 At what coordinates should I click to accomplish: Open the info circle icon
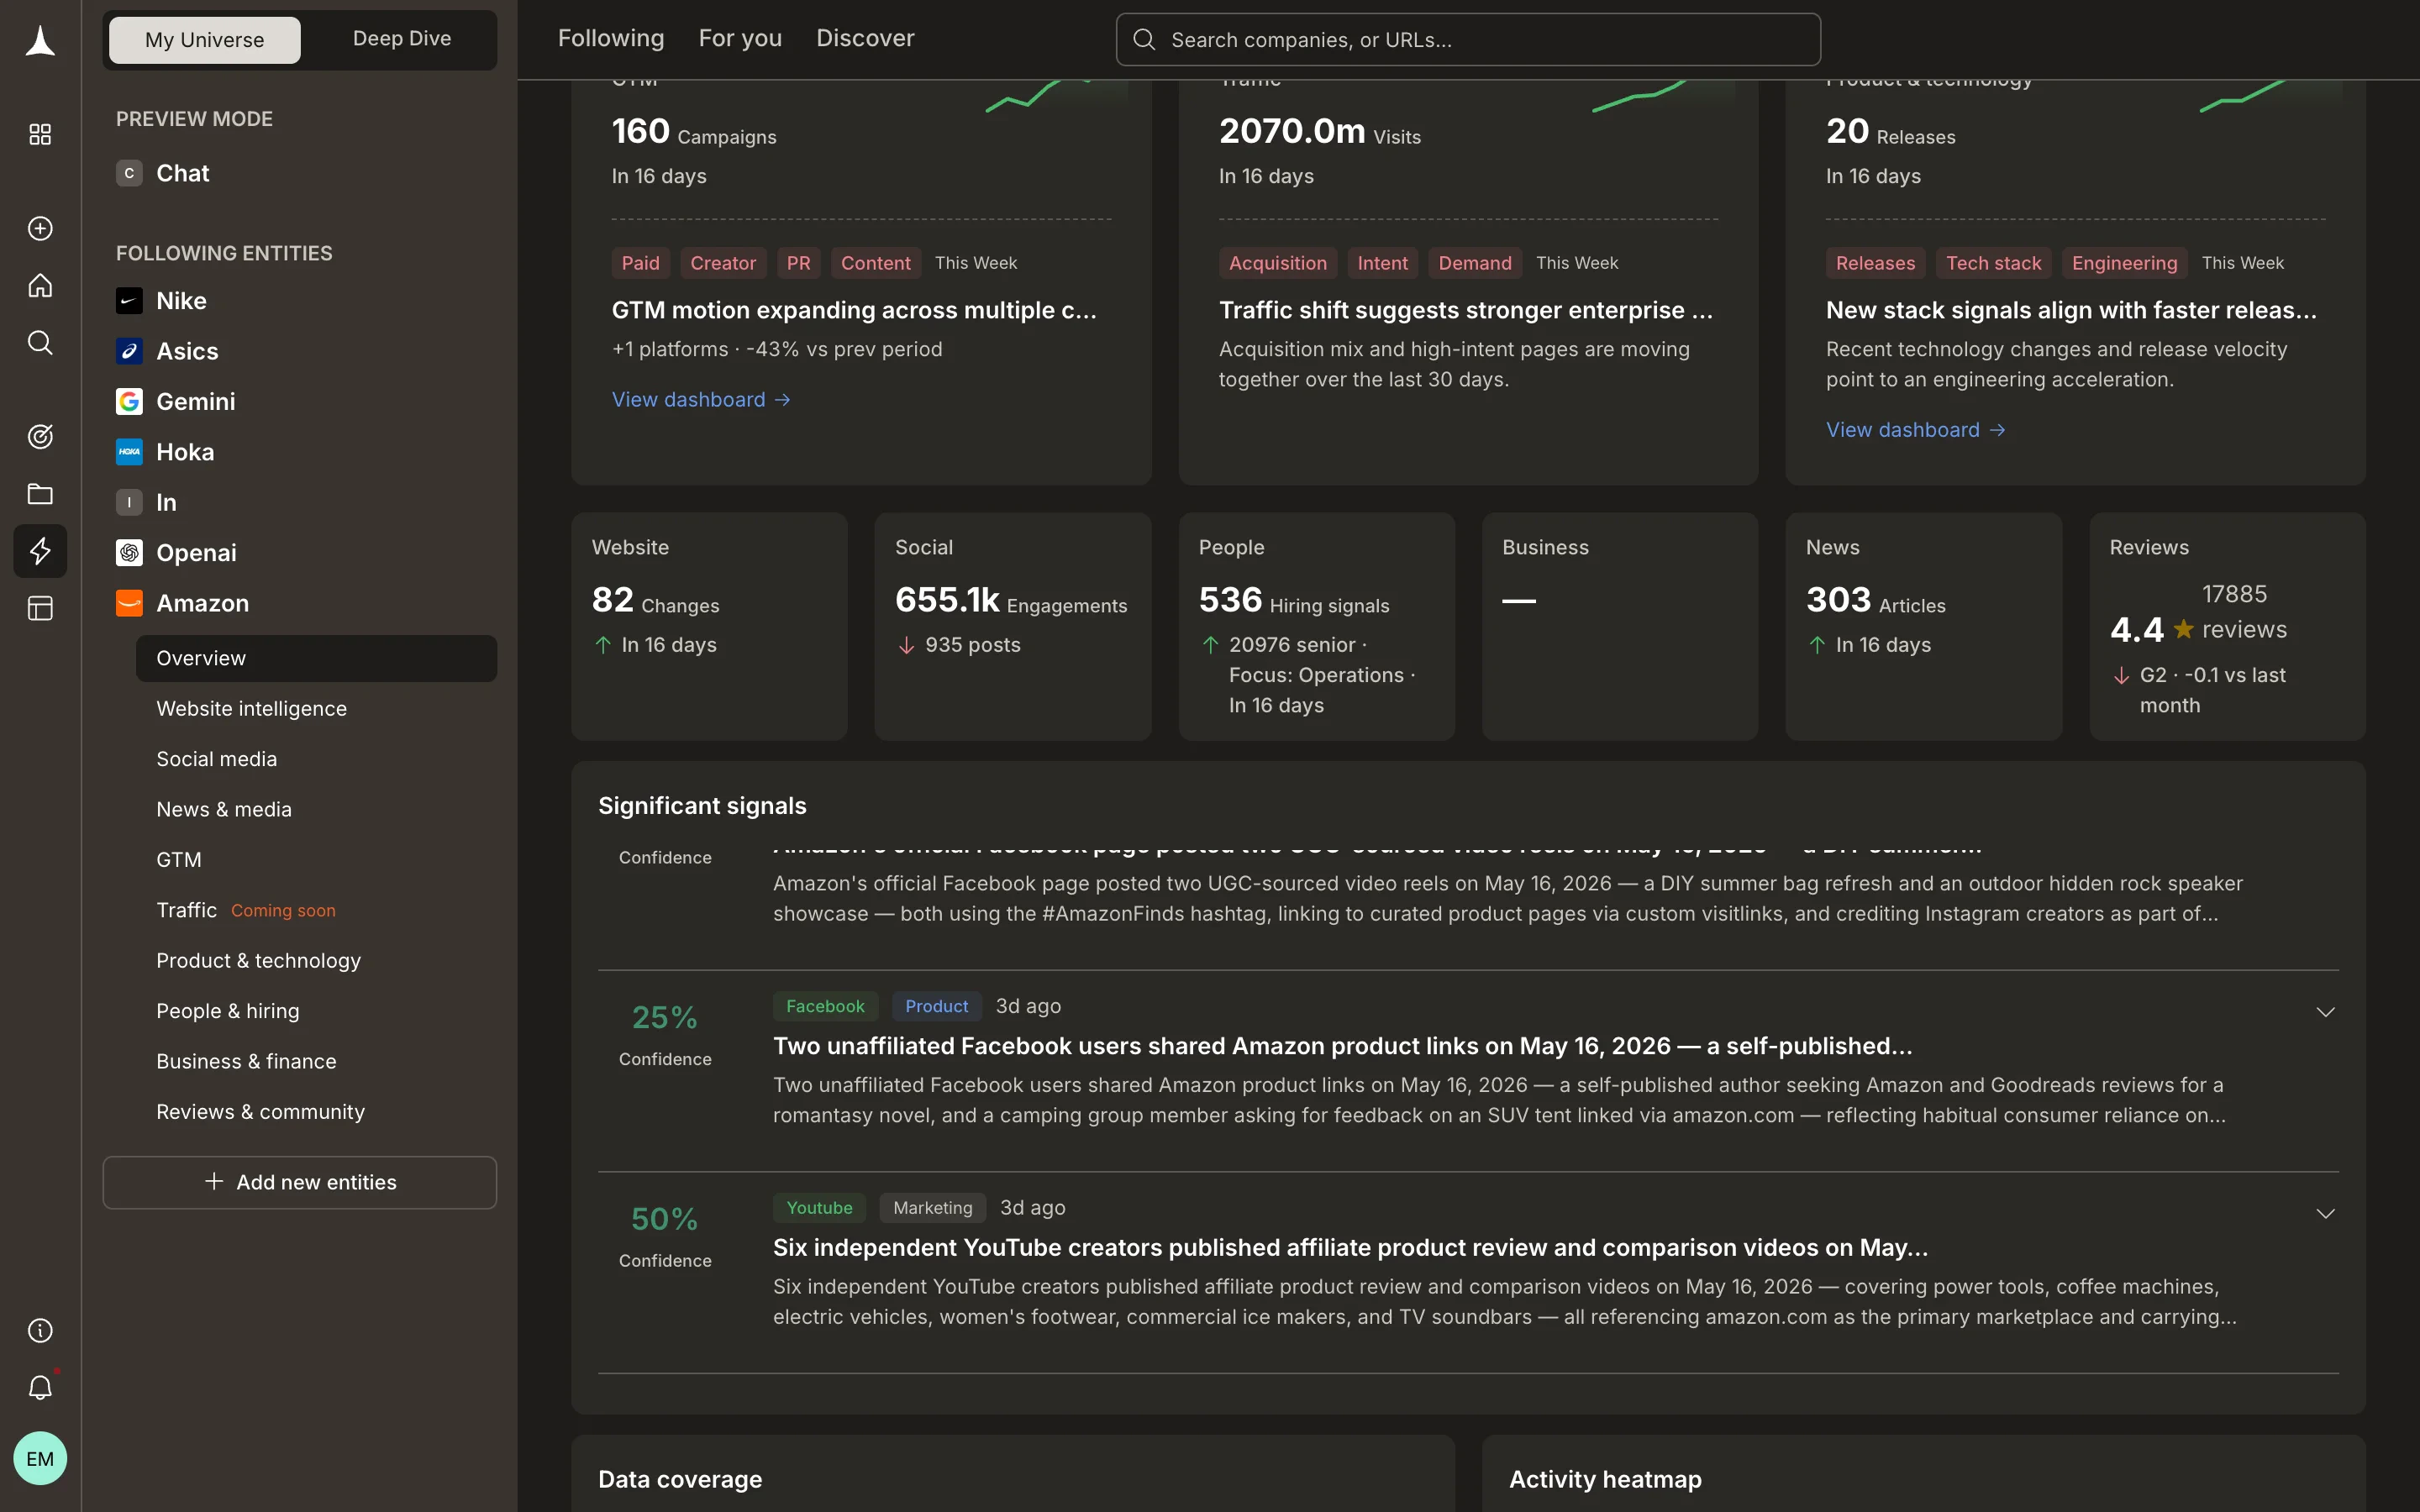[40, 1330]
